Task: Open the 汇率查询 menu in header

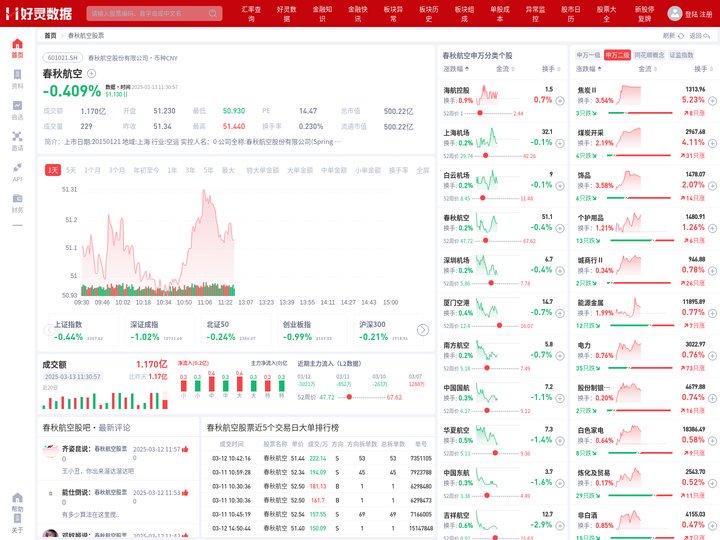Action: (x=251, y=14)
